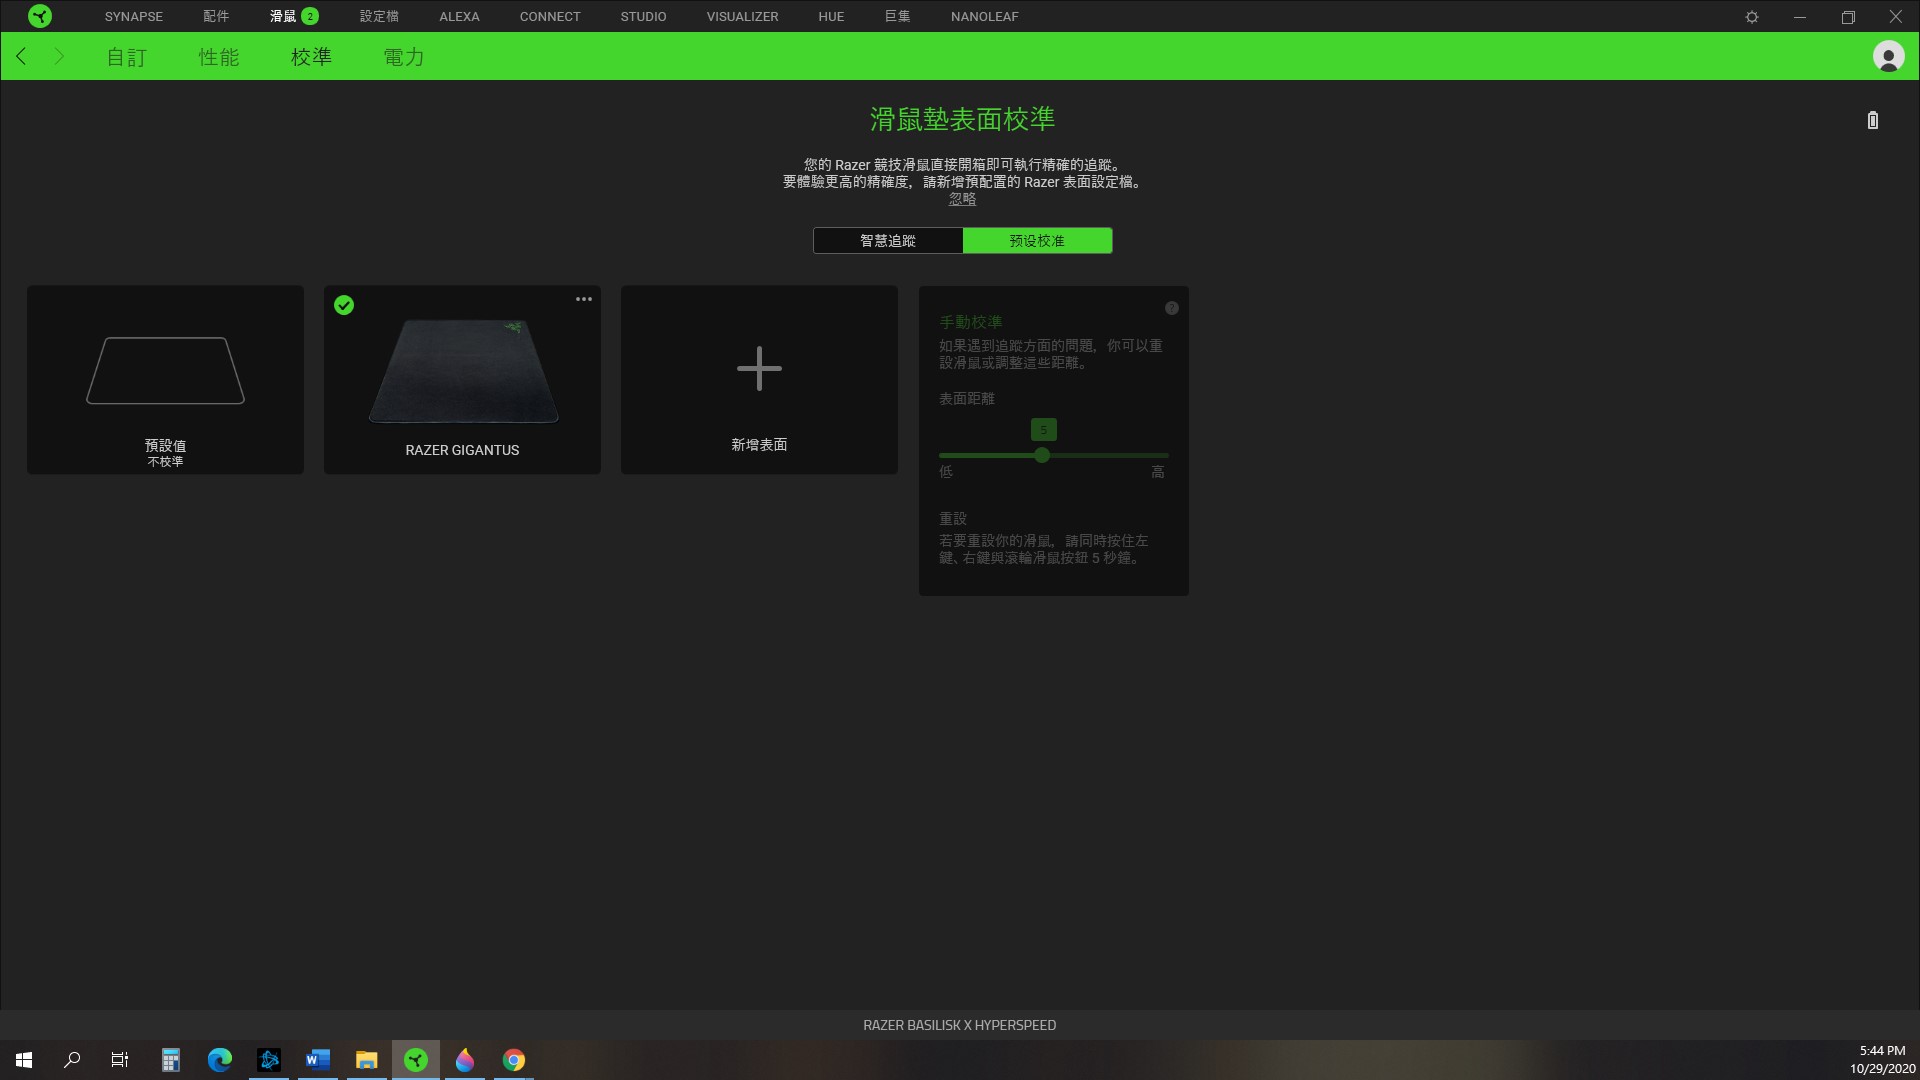Open the dark blue app icon on taskbar
The height and width of the screenshot is (1080, 1920).
pos(269,1060)
